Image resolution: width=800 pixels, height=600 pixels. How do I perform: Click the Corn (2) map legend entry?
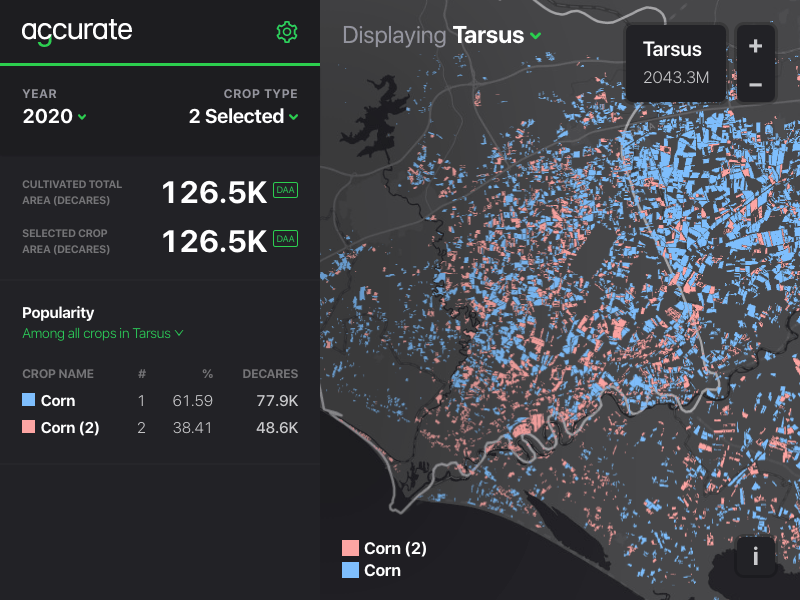(384, 548)
